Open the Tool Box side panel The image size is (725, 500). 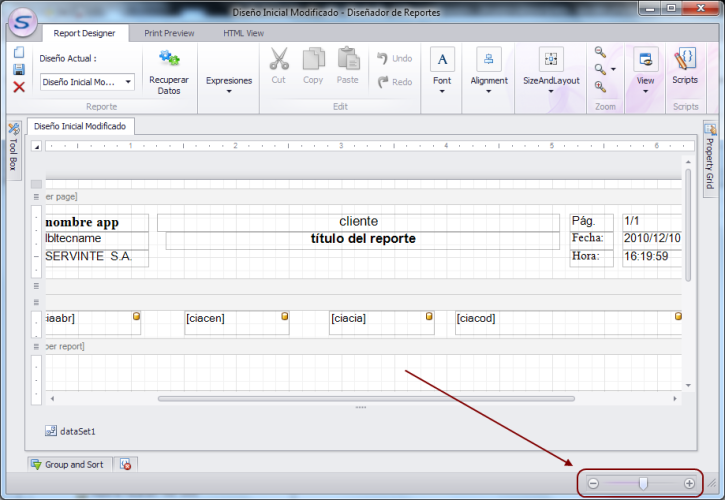tap(13, 147)
